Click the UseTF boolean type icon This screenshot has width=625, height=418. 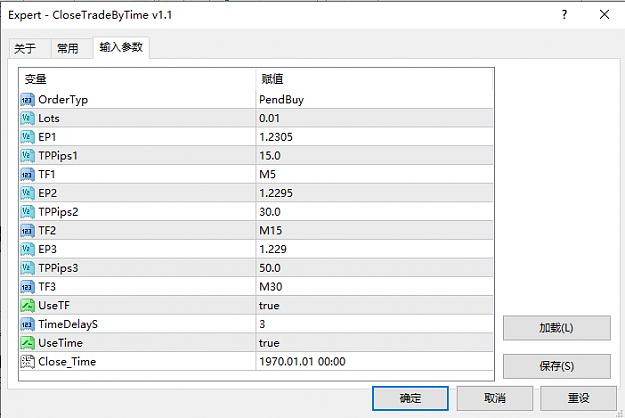click(x=28, y=306)
